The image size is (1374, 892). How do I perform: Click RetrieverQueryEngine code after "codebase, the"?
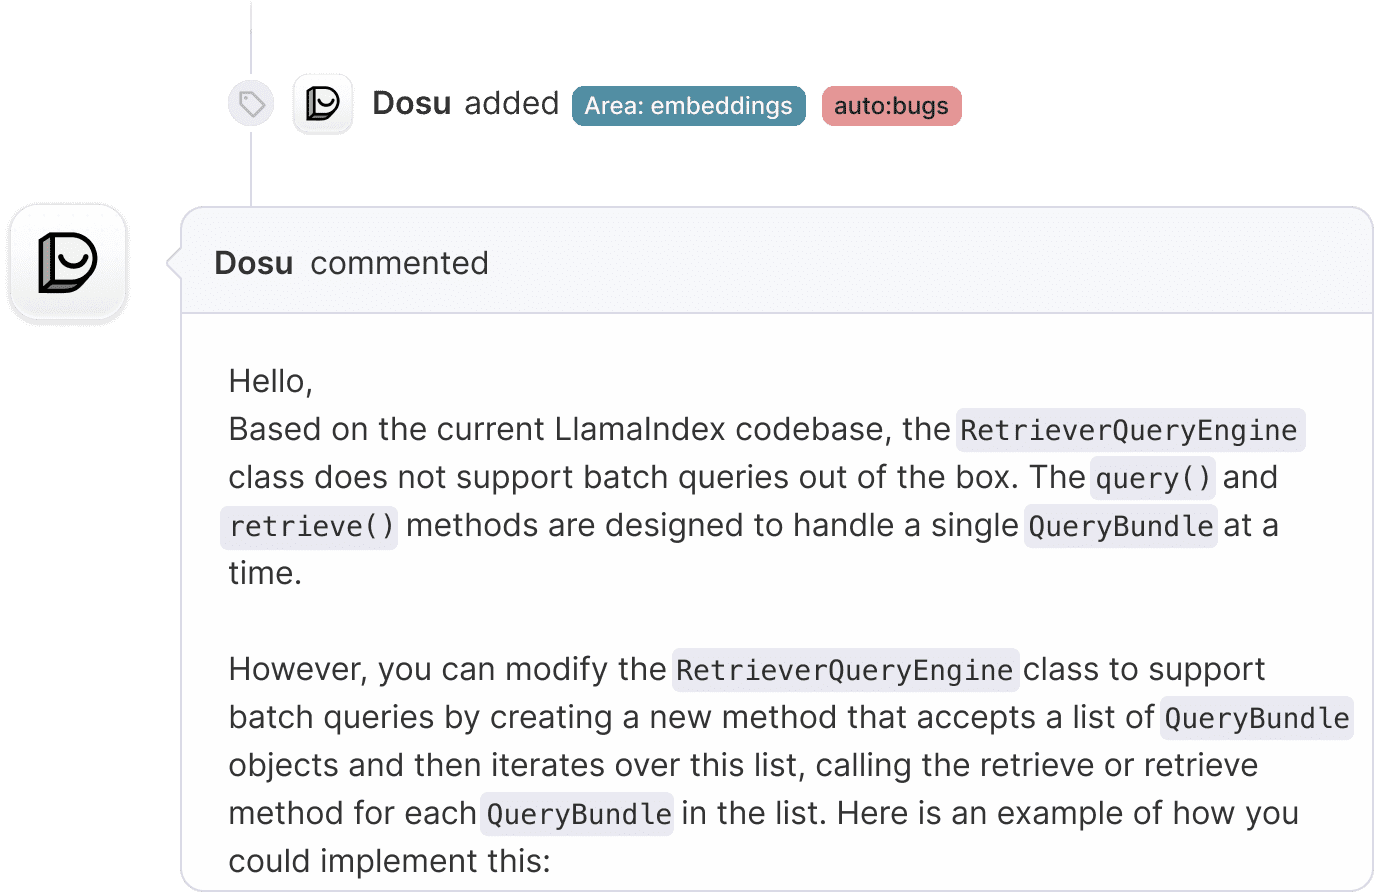point(1129,430)
